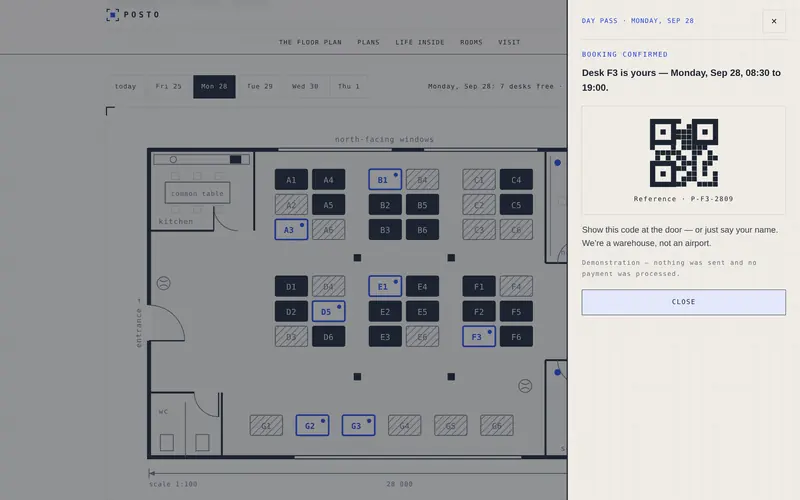Select desk B2 on the floor plan
This screenshot has width=800, height=500.
[385, 205]
